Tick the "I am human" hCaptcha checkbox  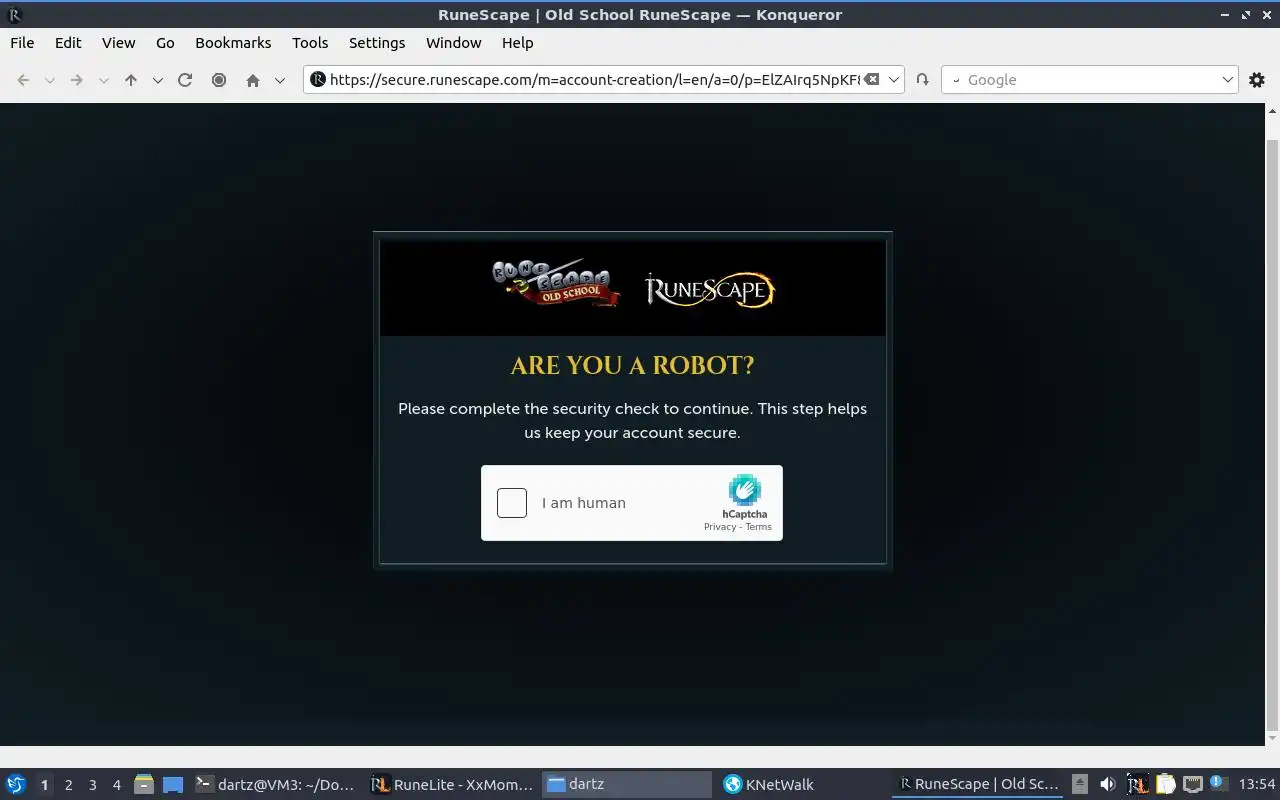click(511, 503)
